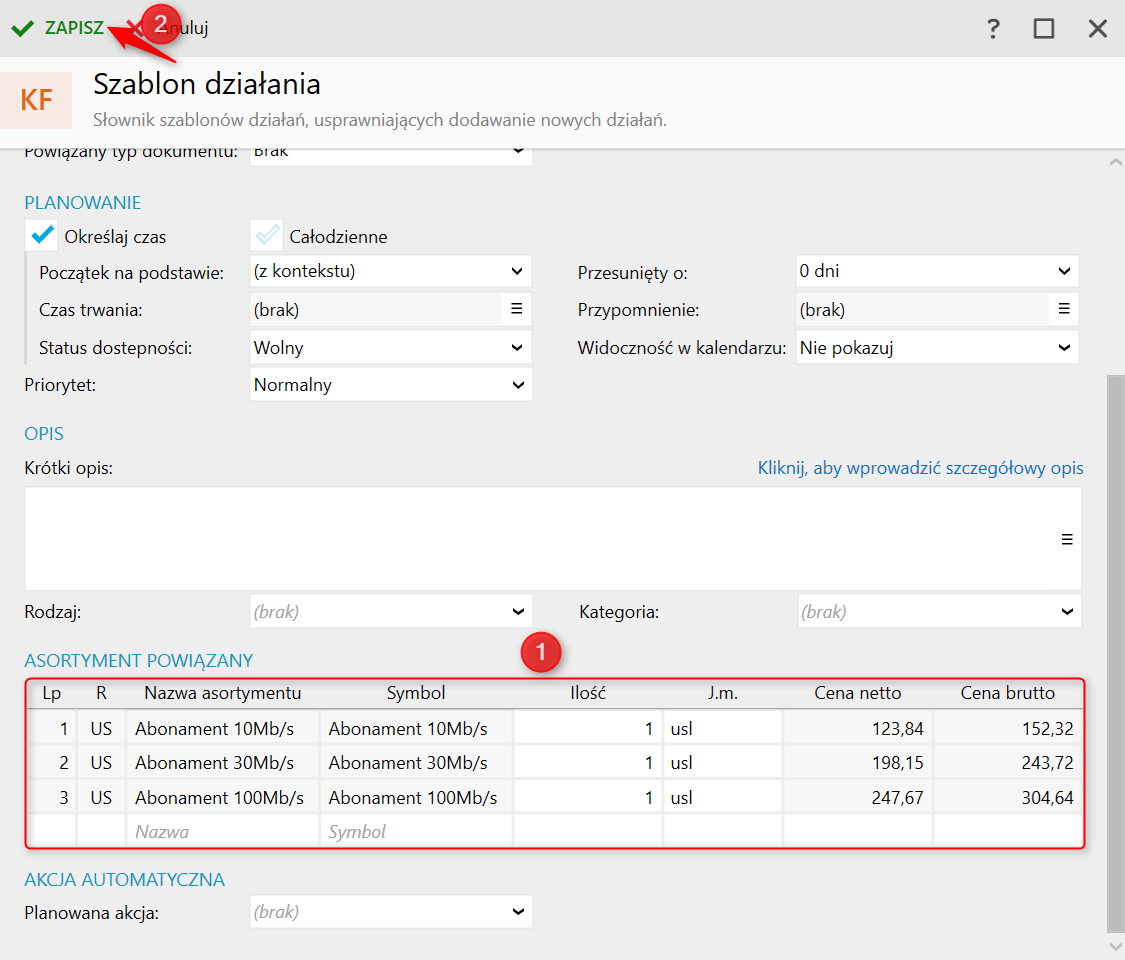Open the Czas trwania list menu icon
Screen dimensions: 1125x960
click(516, 309)
